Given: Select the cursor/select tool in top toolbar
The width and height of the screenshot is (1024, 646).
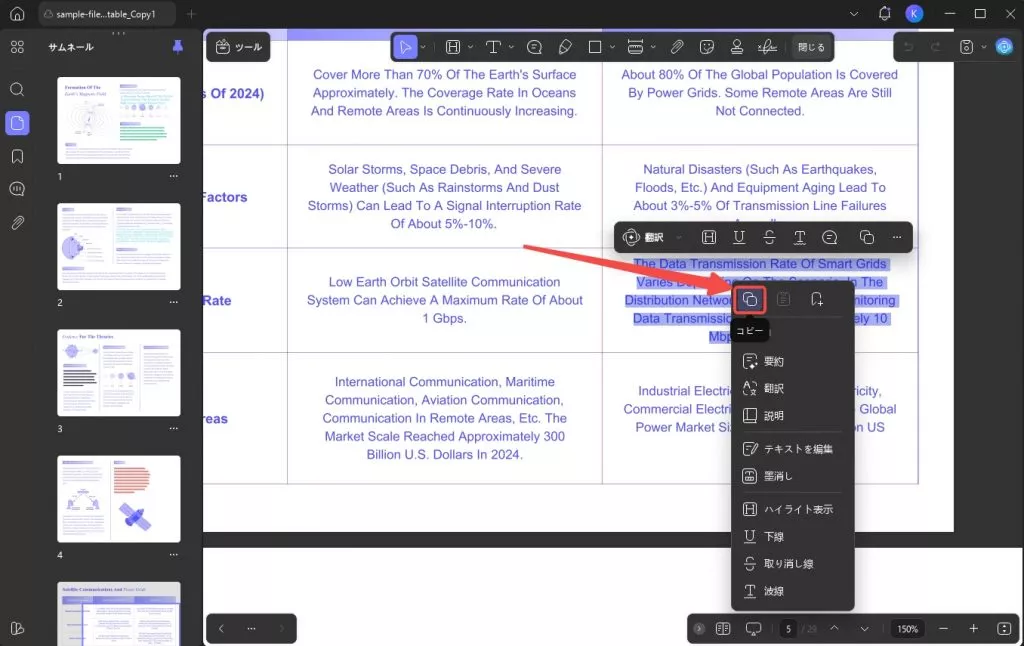Looking at the screenshot, I should click(406, 47).
